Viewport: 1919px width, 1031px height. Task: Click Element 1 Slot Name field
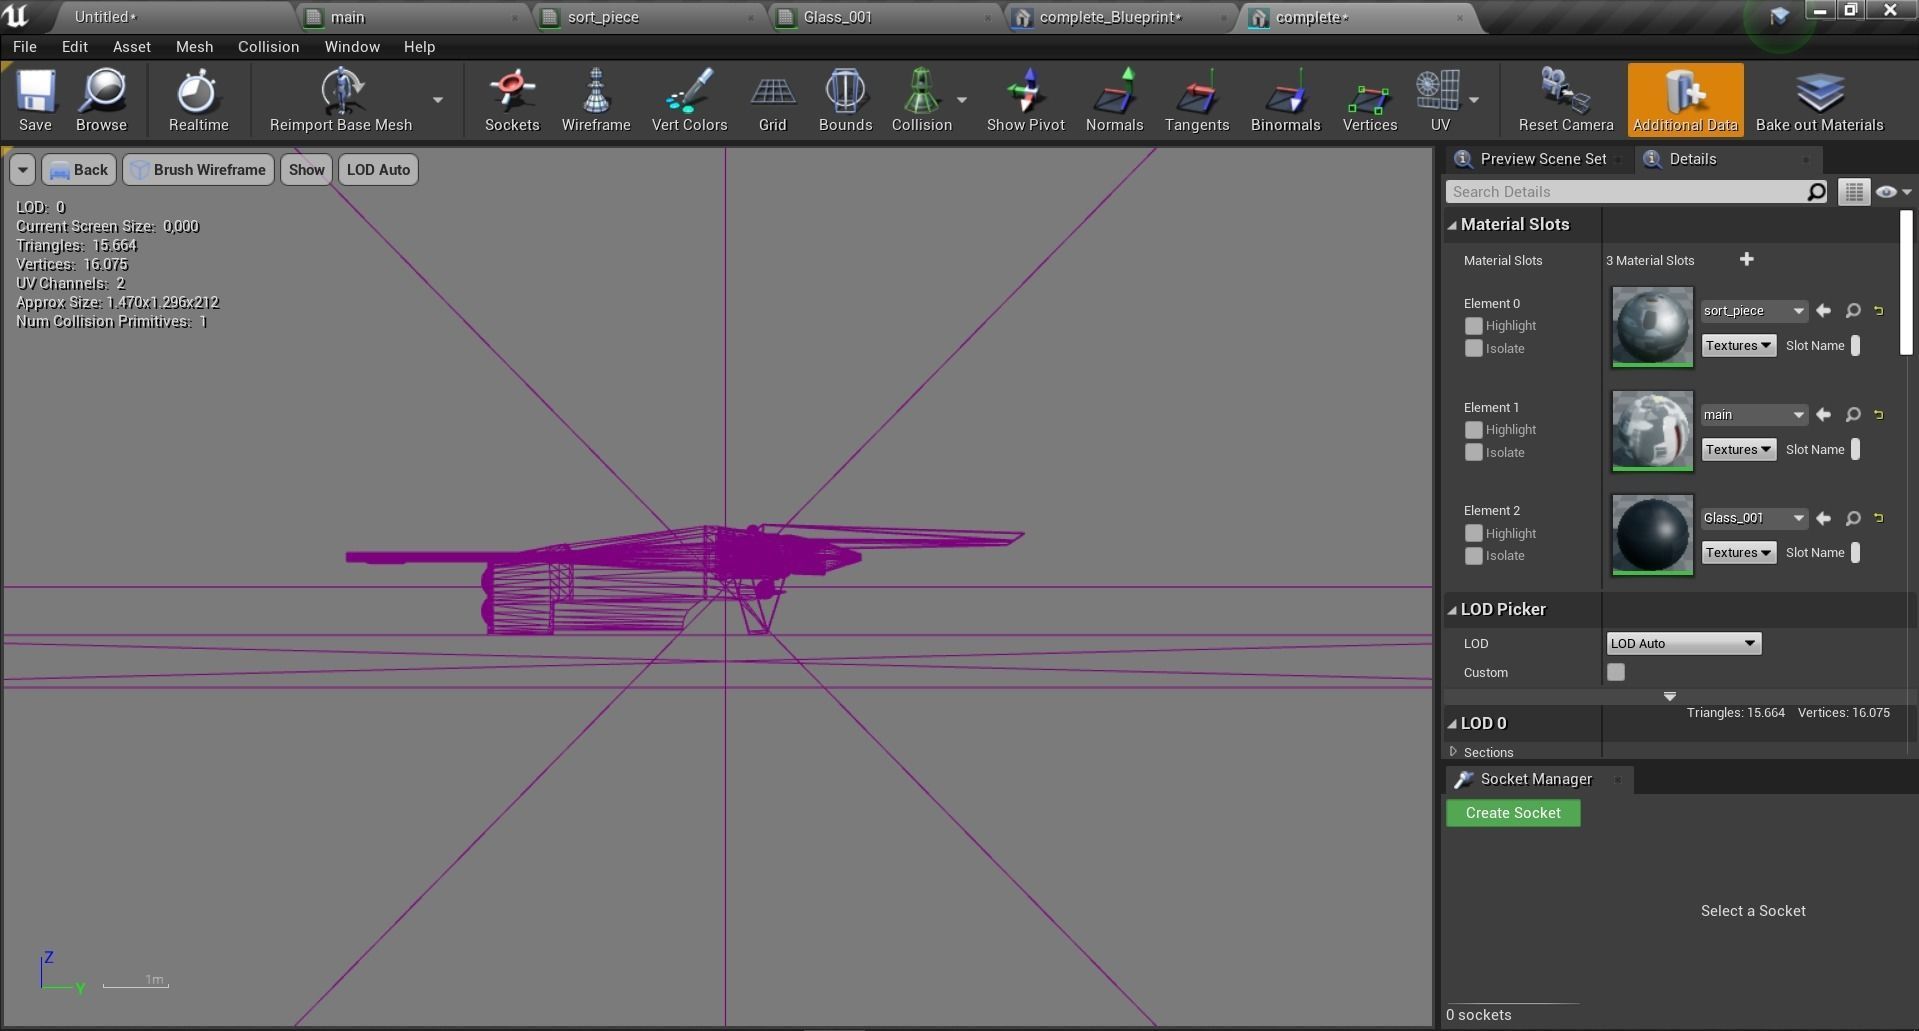tap(1855, 450)
